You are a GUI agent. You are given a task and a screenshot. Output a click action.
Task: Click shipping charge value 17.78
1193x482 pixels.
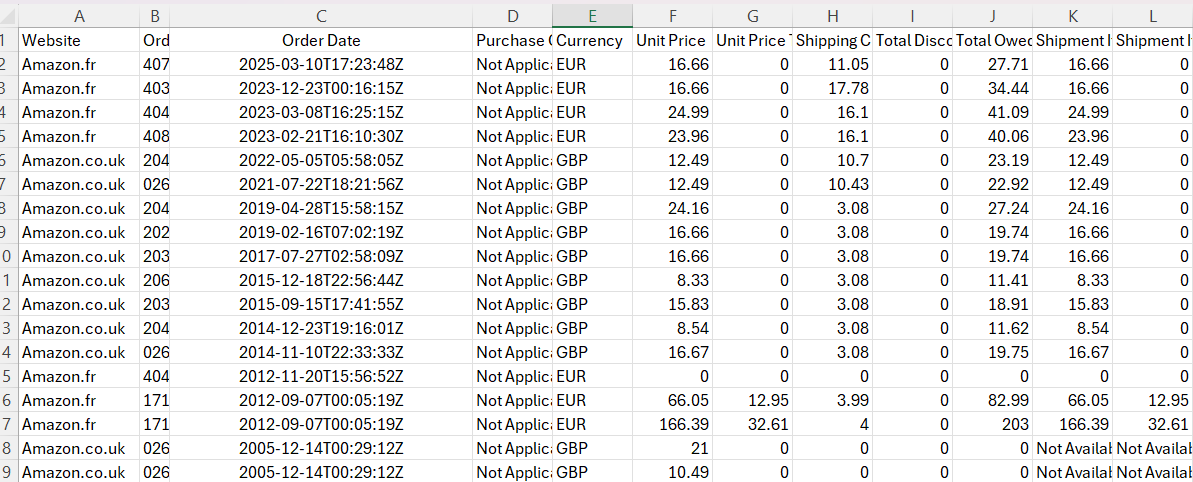[x=832, y=89]
